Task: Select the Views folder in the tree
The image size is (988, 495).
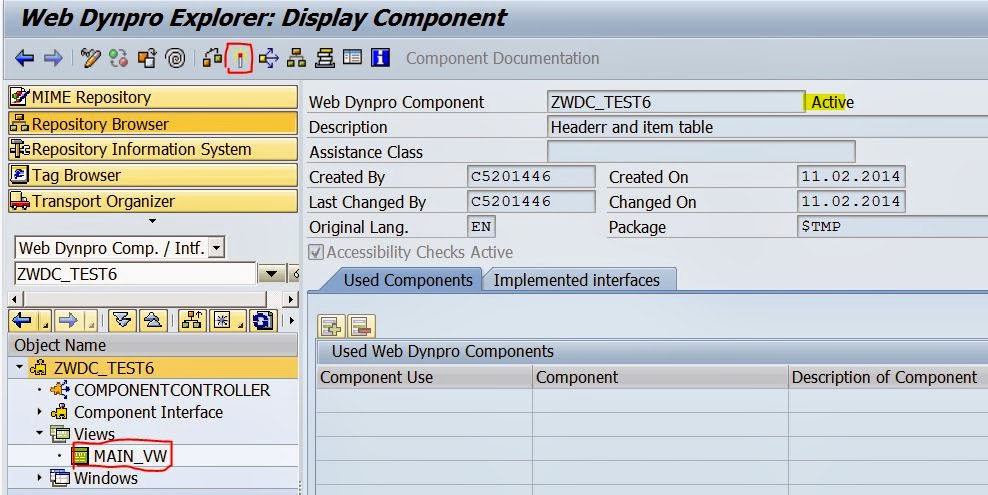Action: point(95,434)
